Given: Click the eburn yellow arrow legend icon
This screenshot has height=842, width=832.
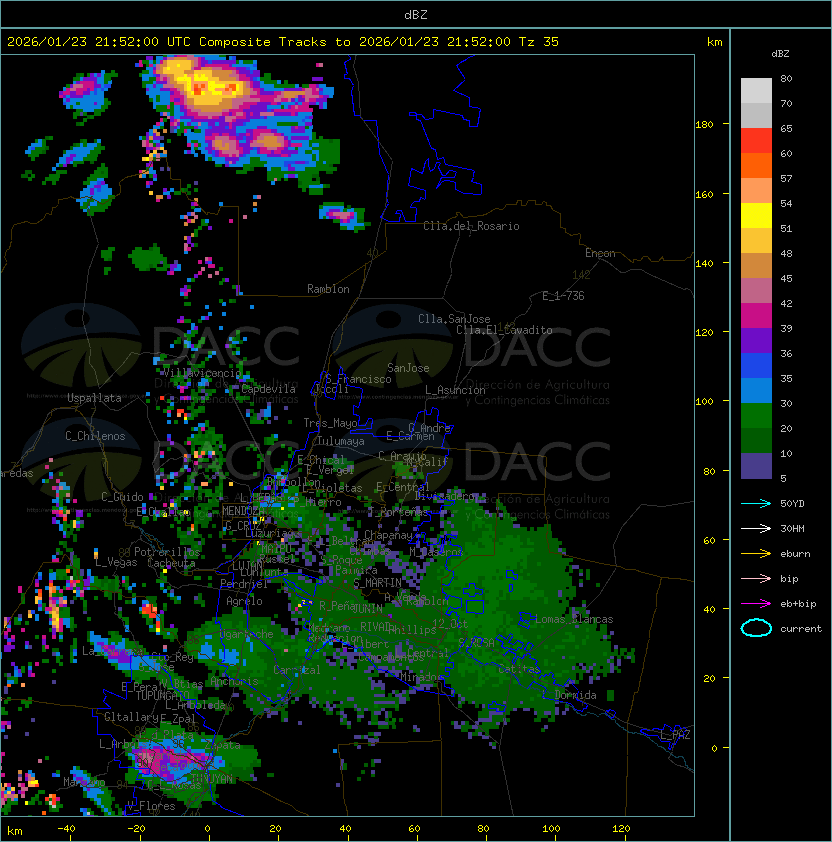Looking at the screenshot, I should tap(756, 554).
